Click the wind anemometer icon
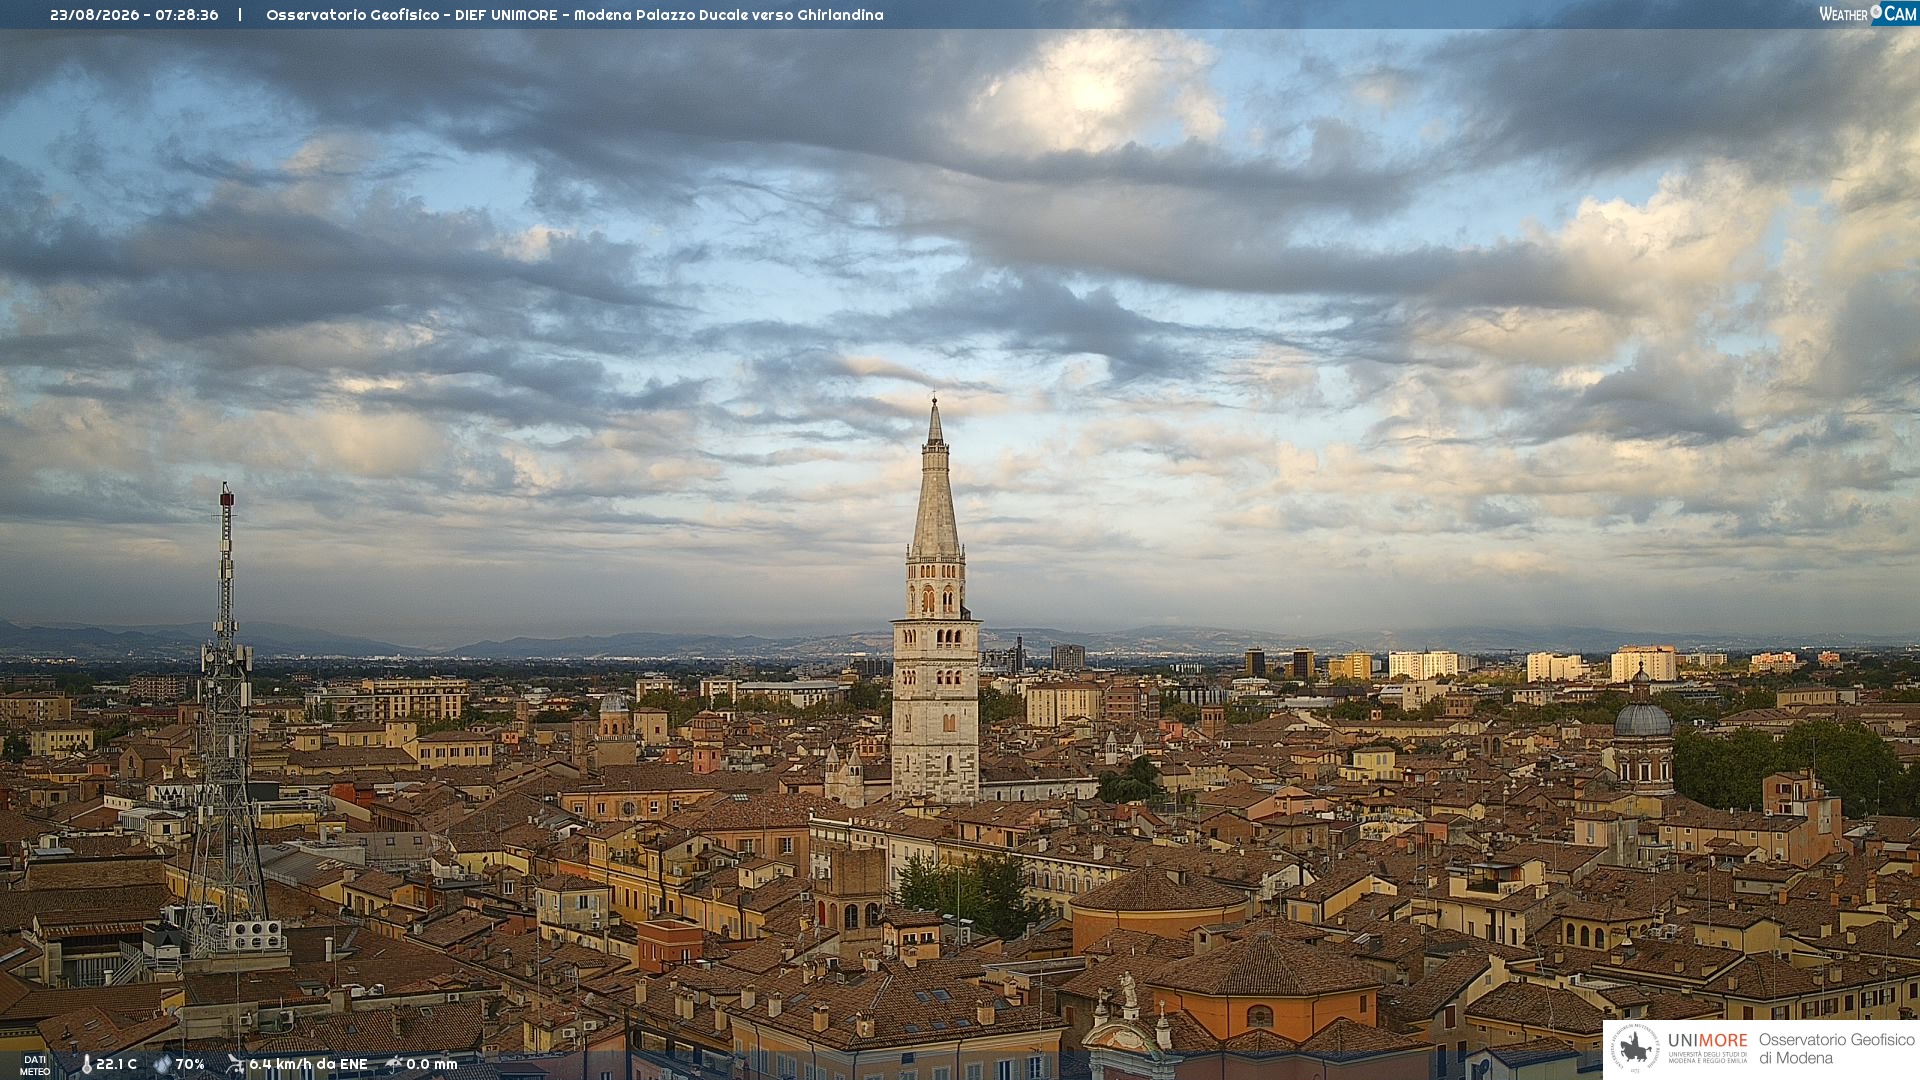Screen dimensions: 1920x1080 (x=235, y=1064)
